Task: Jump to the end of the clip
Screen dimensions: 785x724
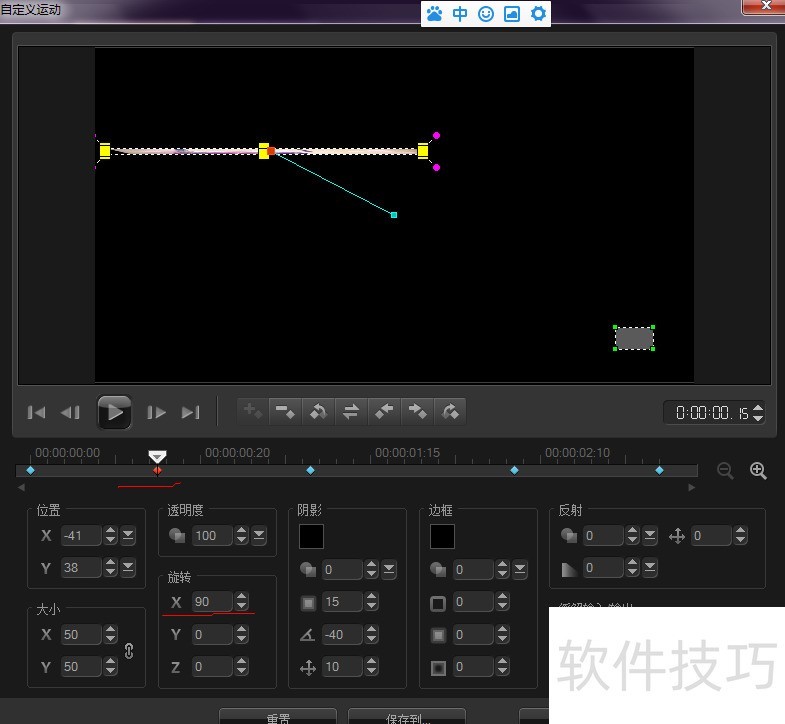Action: click(191, 412)
